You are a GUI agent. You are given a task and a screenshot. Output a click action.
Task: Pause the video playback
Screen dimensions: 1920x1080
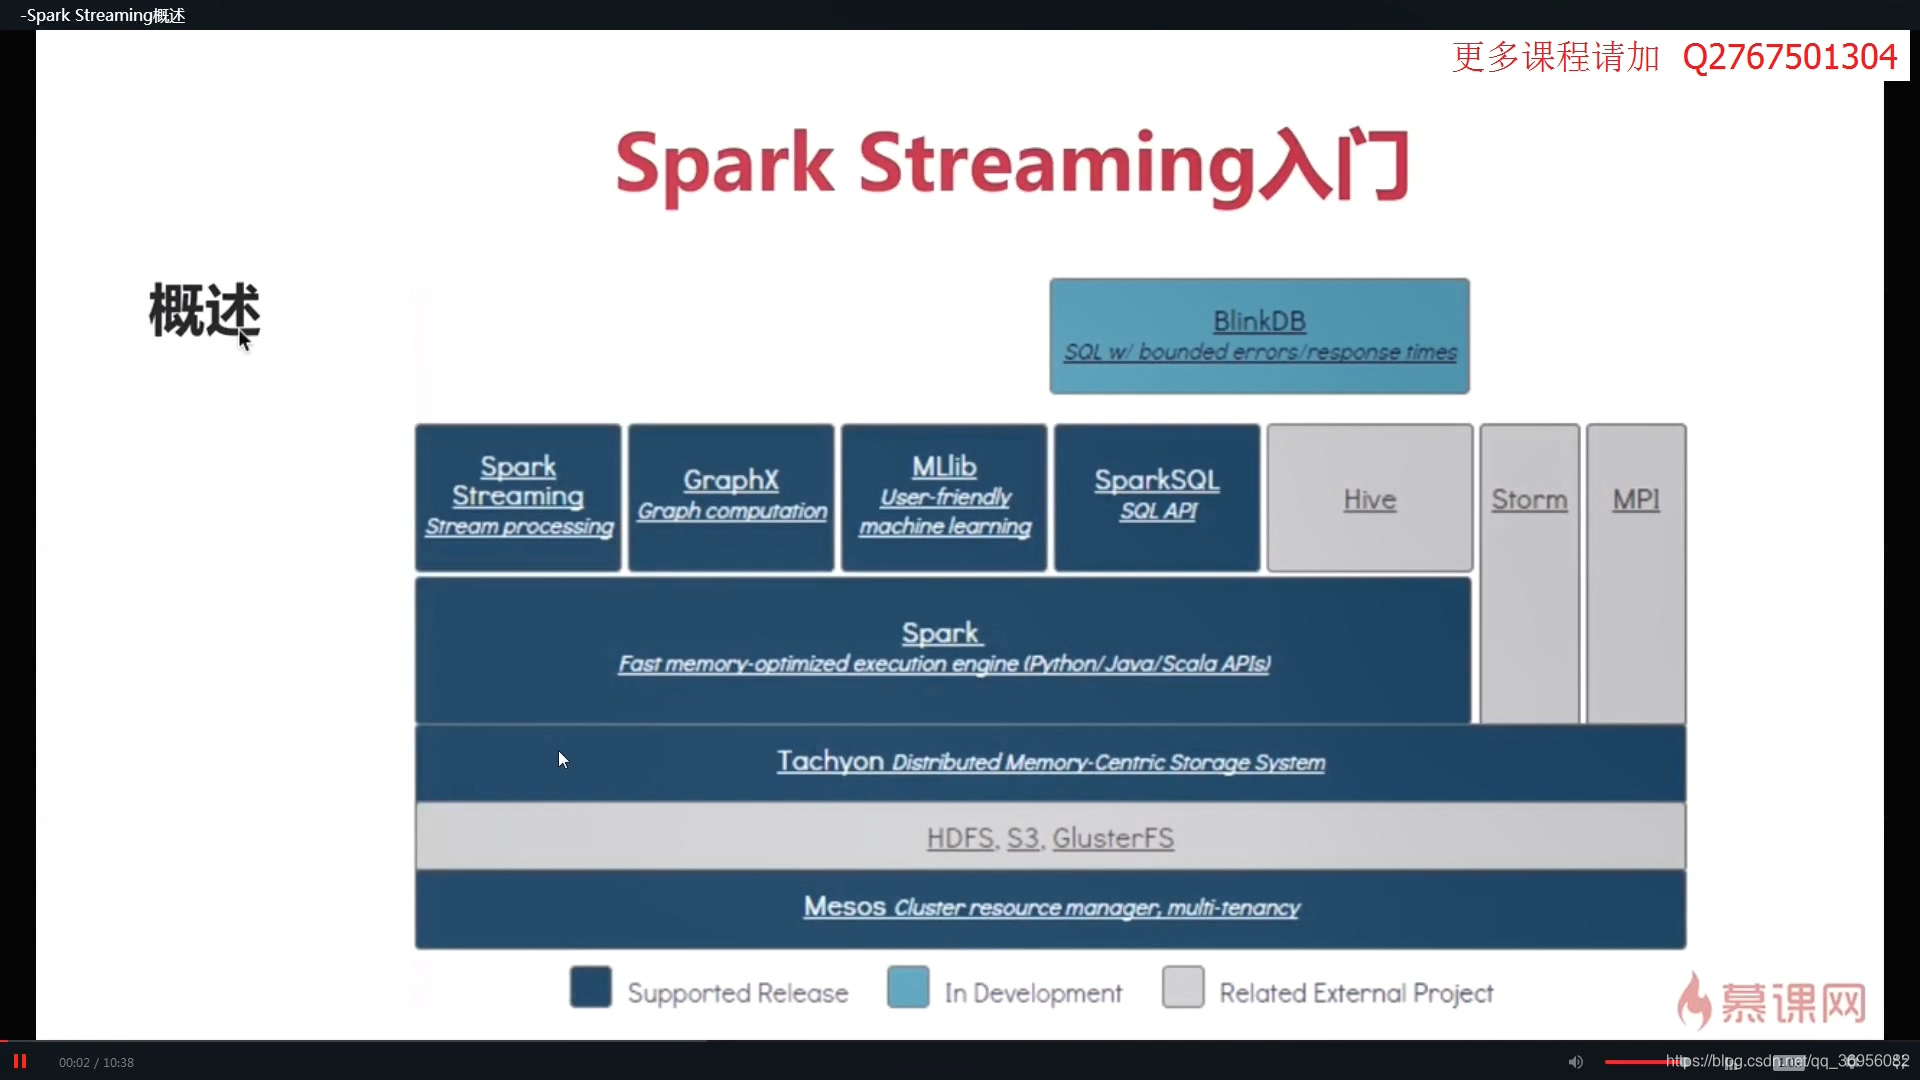[19, 1061]
